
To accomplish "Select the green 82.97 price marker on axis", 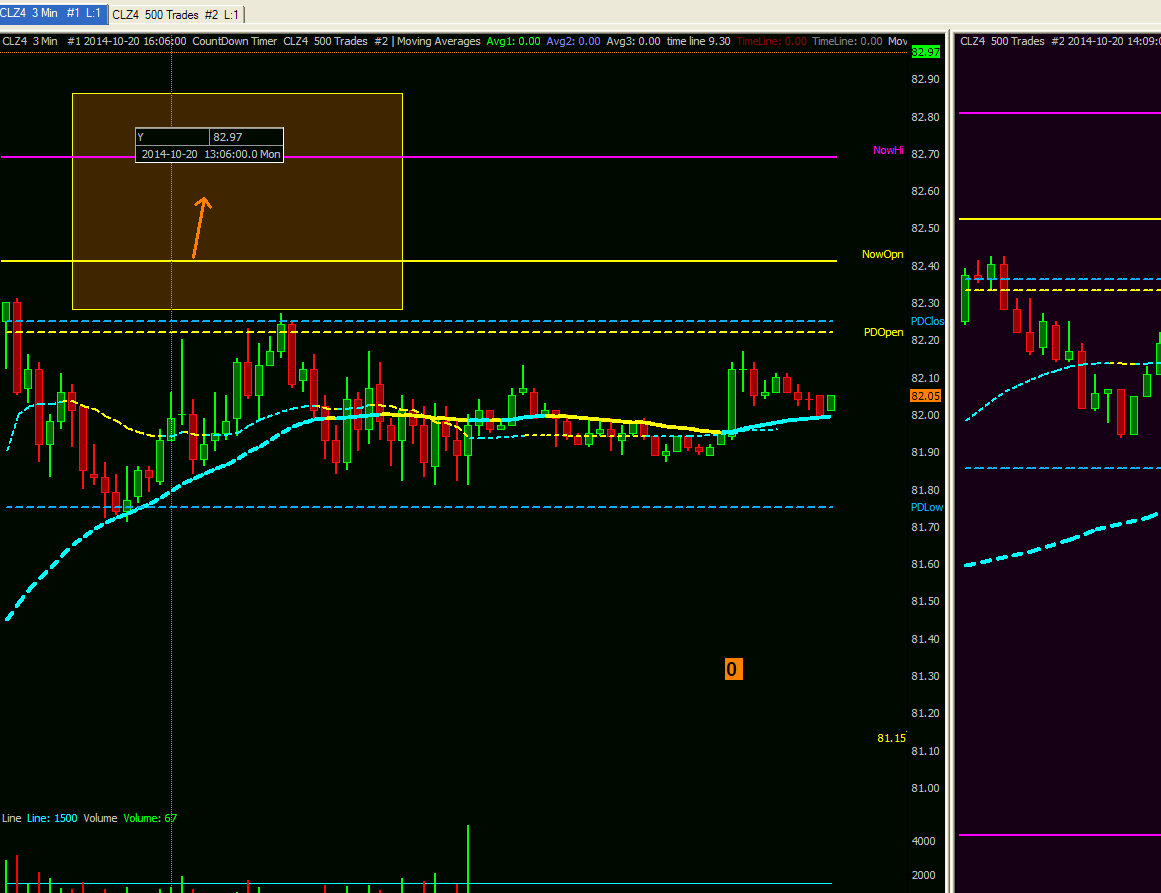I will click(926, 52).
